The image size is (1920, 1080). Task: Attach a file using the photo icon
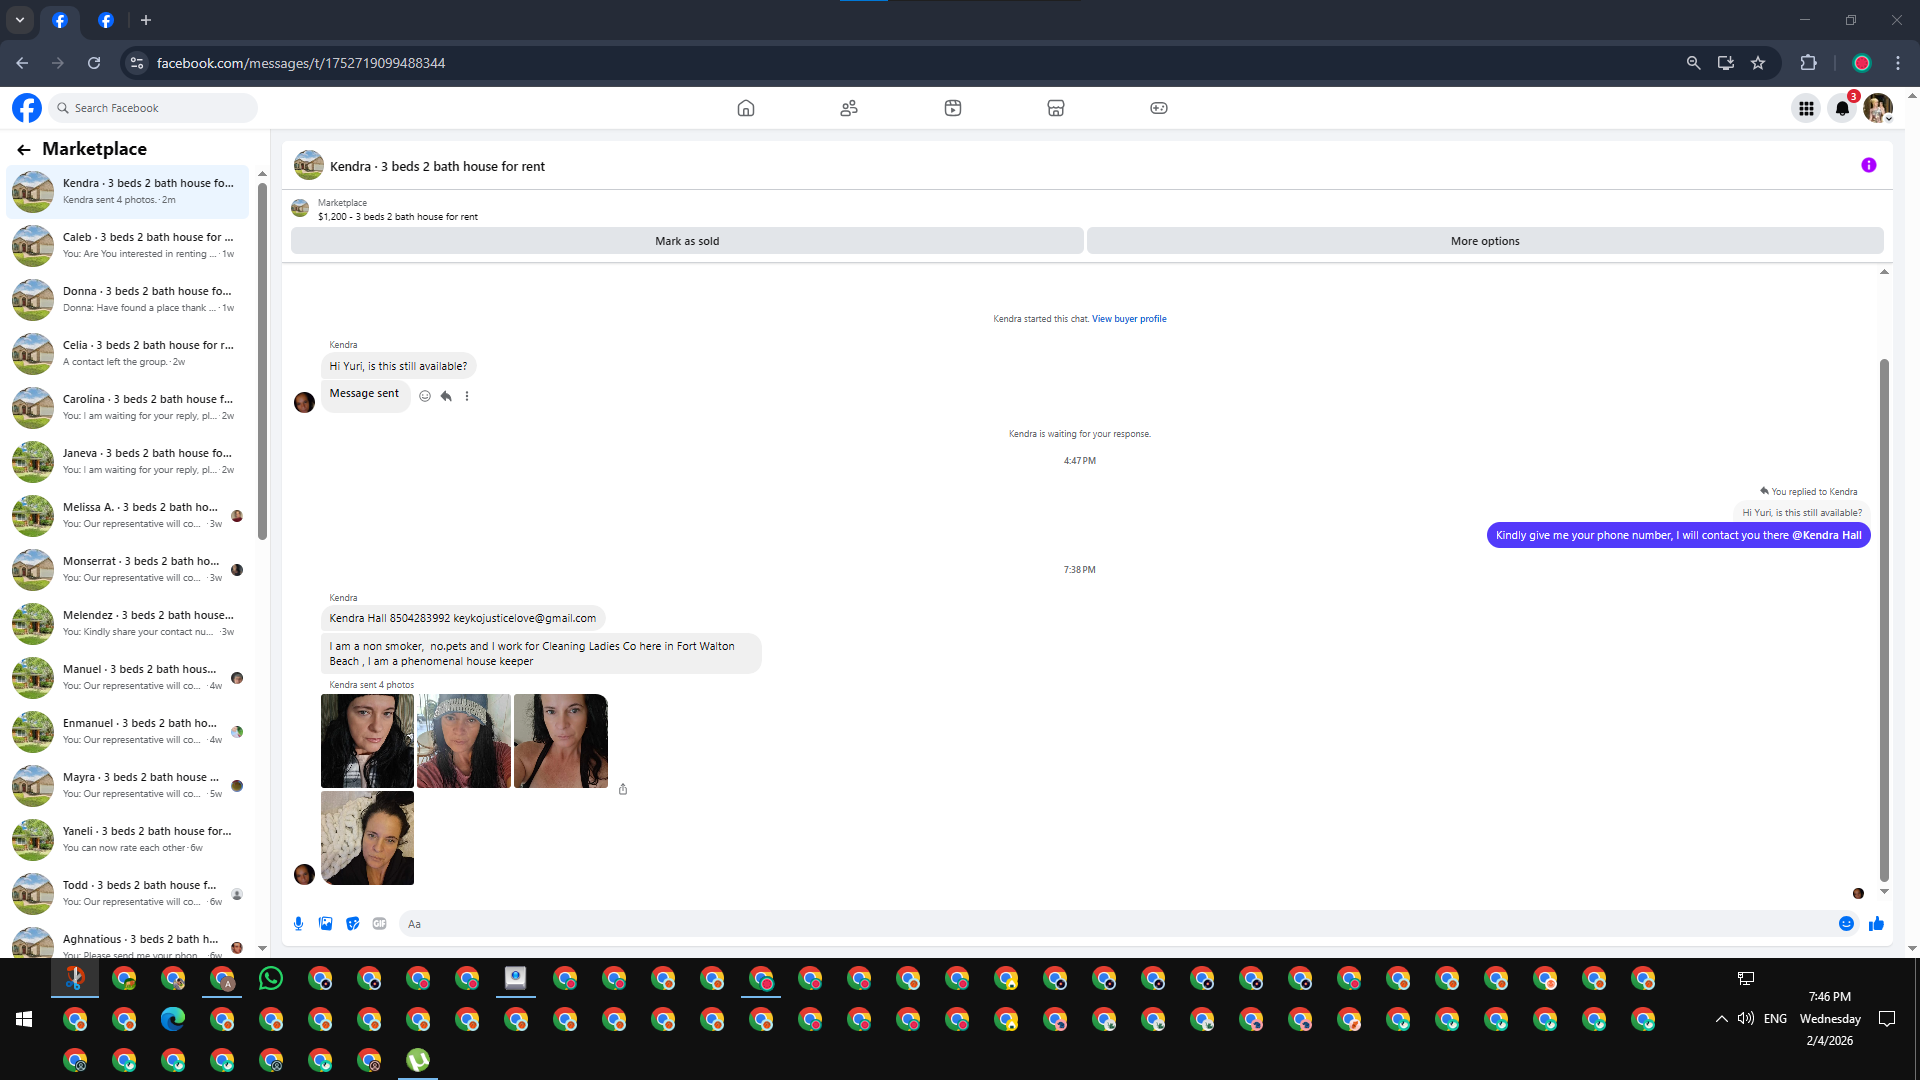(325, 924)
